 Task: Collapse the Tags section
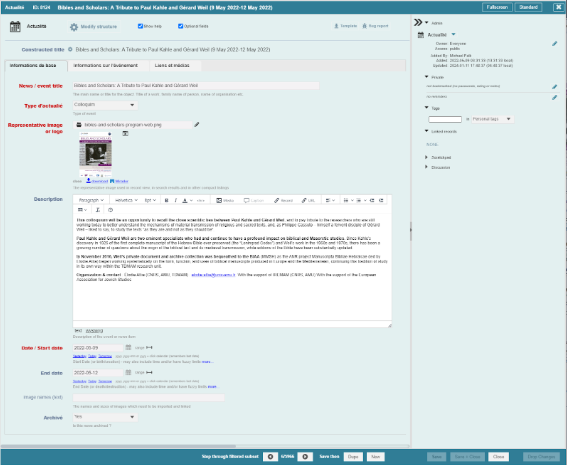pos(426,108)
